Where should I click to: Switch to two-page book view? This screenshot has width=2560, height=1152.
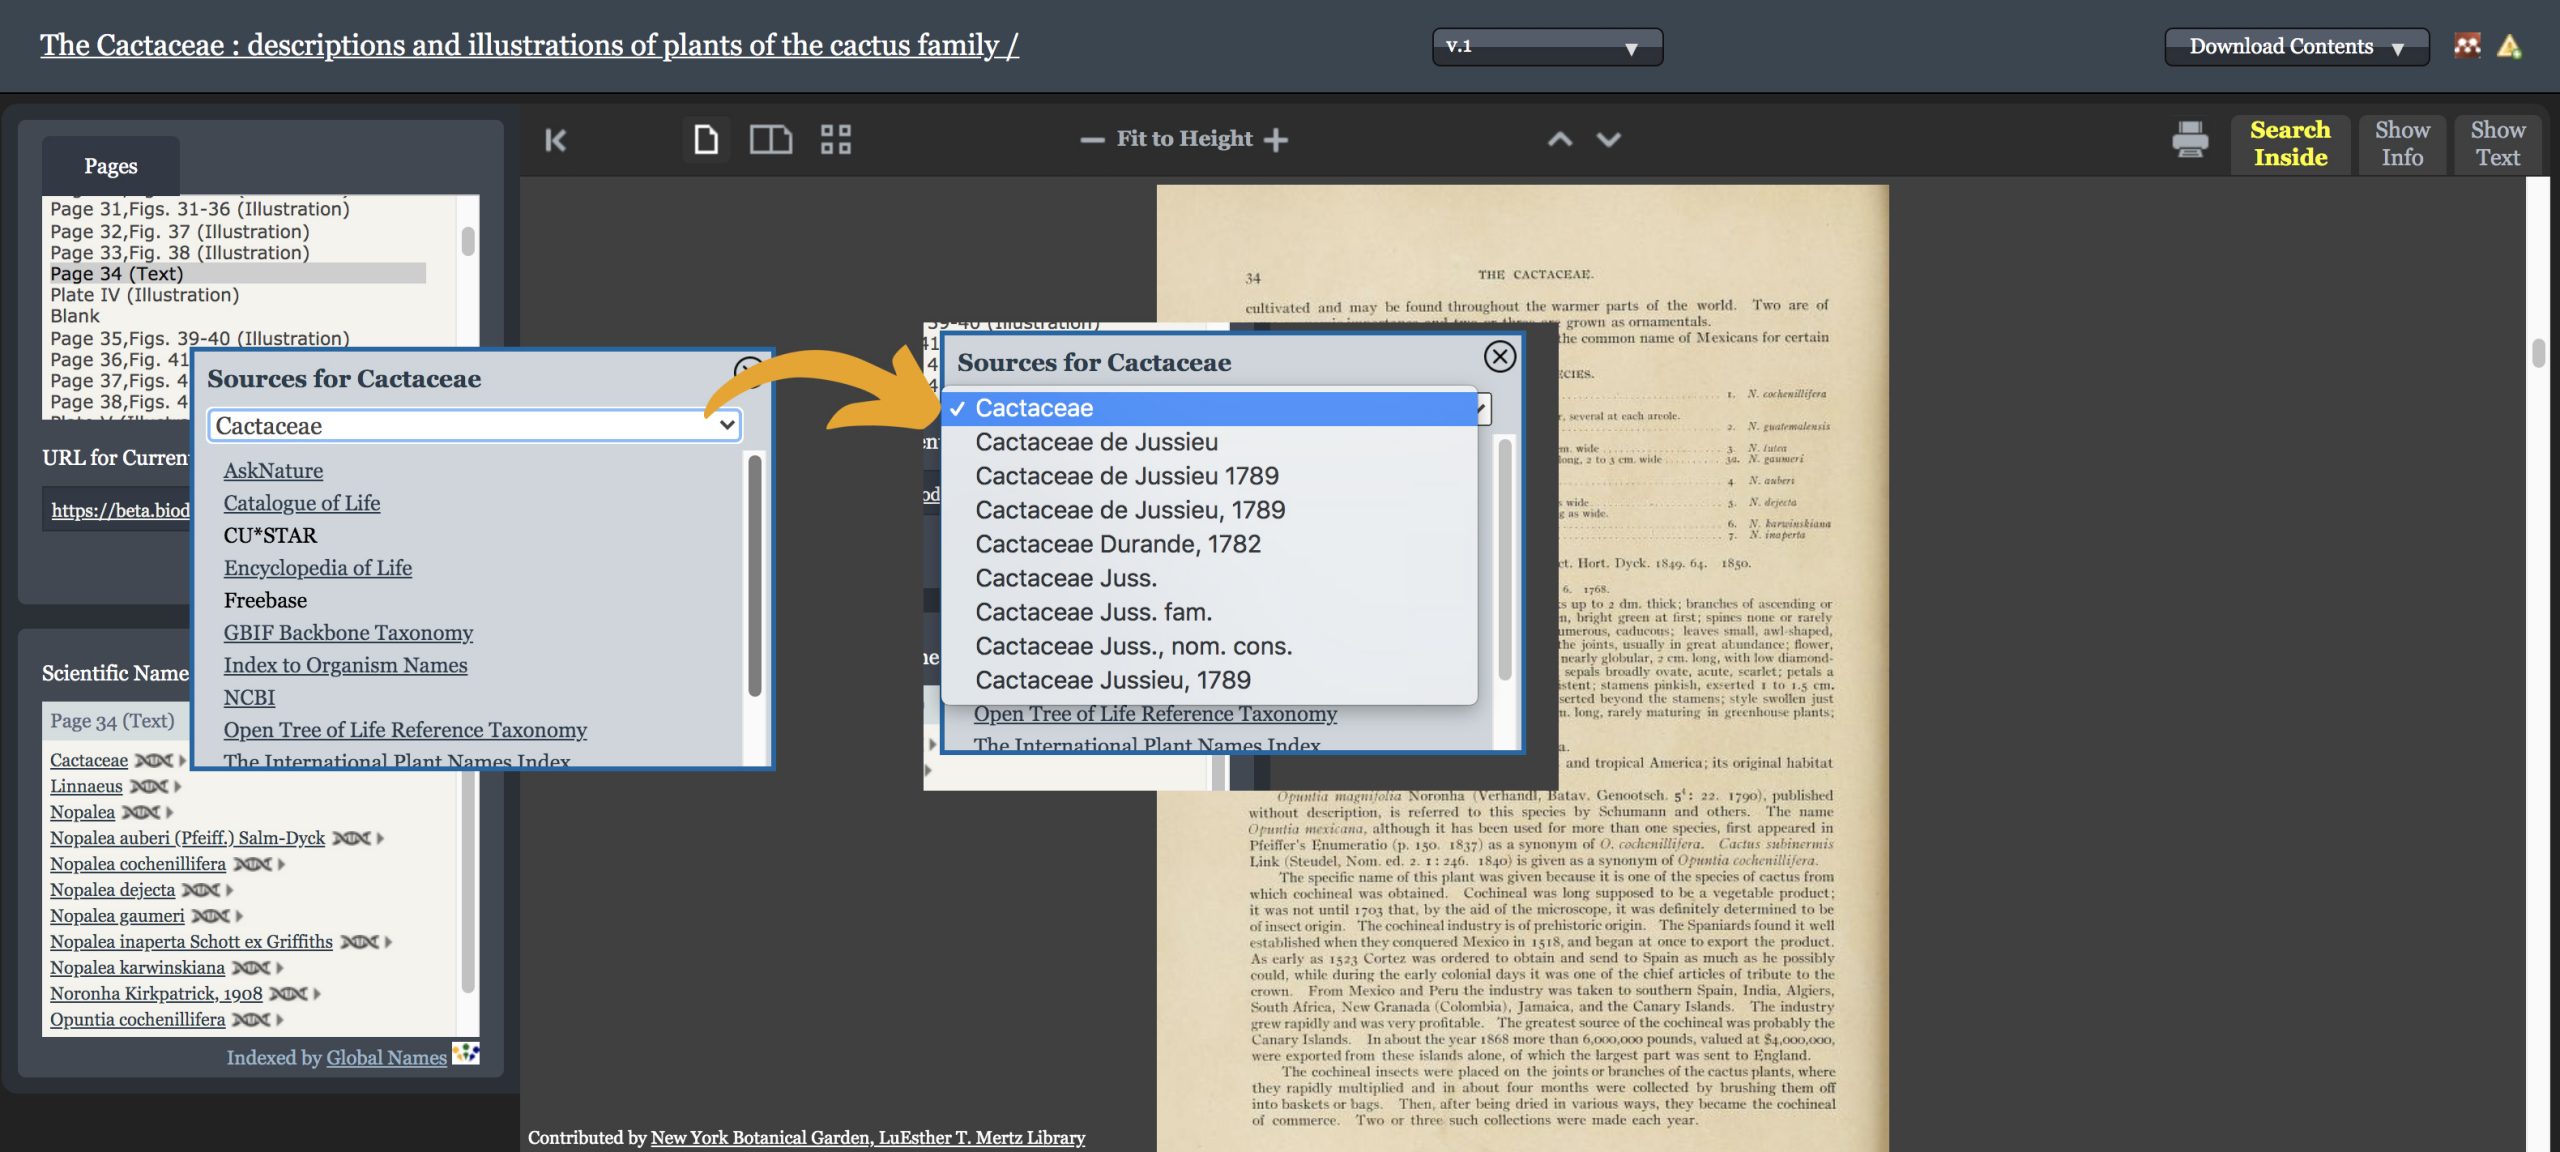click(x=770, y=139)
